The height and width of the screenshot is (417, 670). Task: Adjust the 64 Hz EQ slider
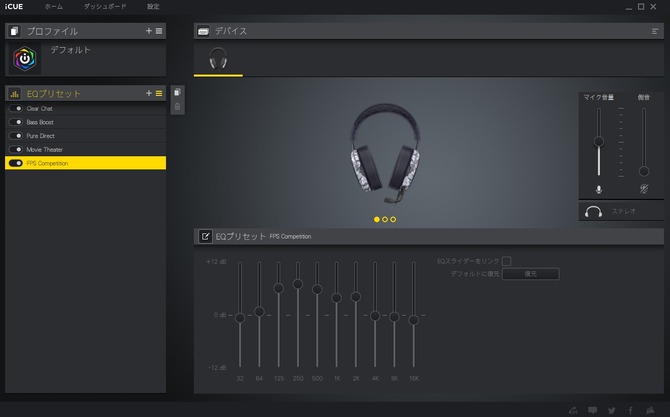click(x=259, y=311)
